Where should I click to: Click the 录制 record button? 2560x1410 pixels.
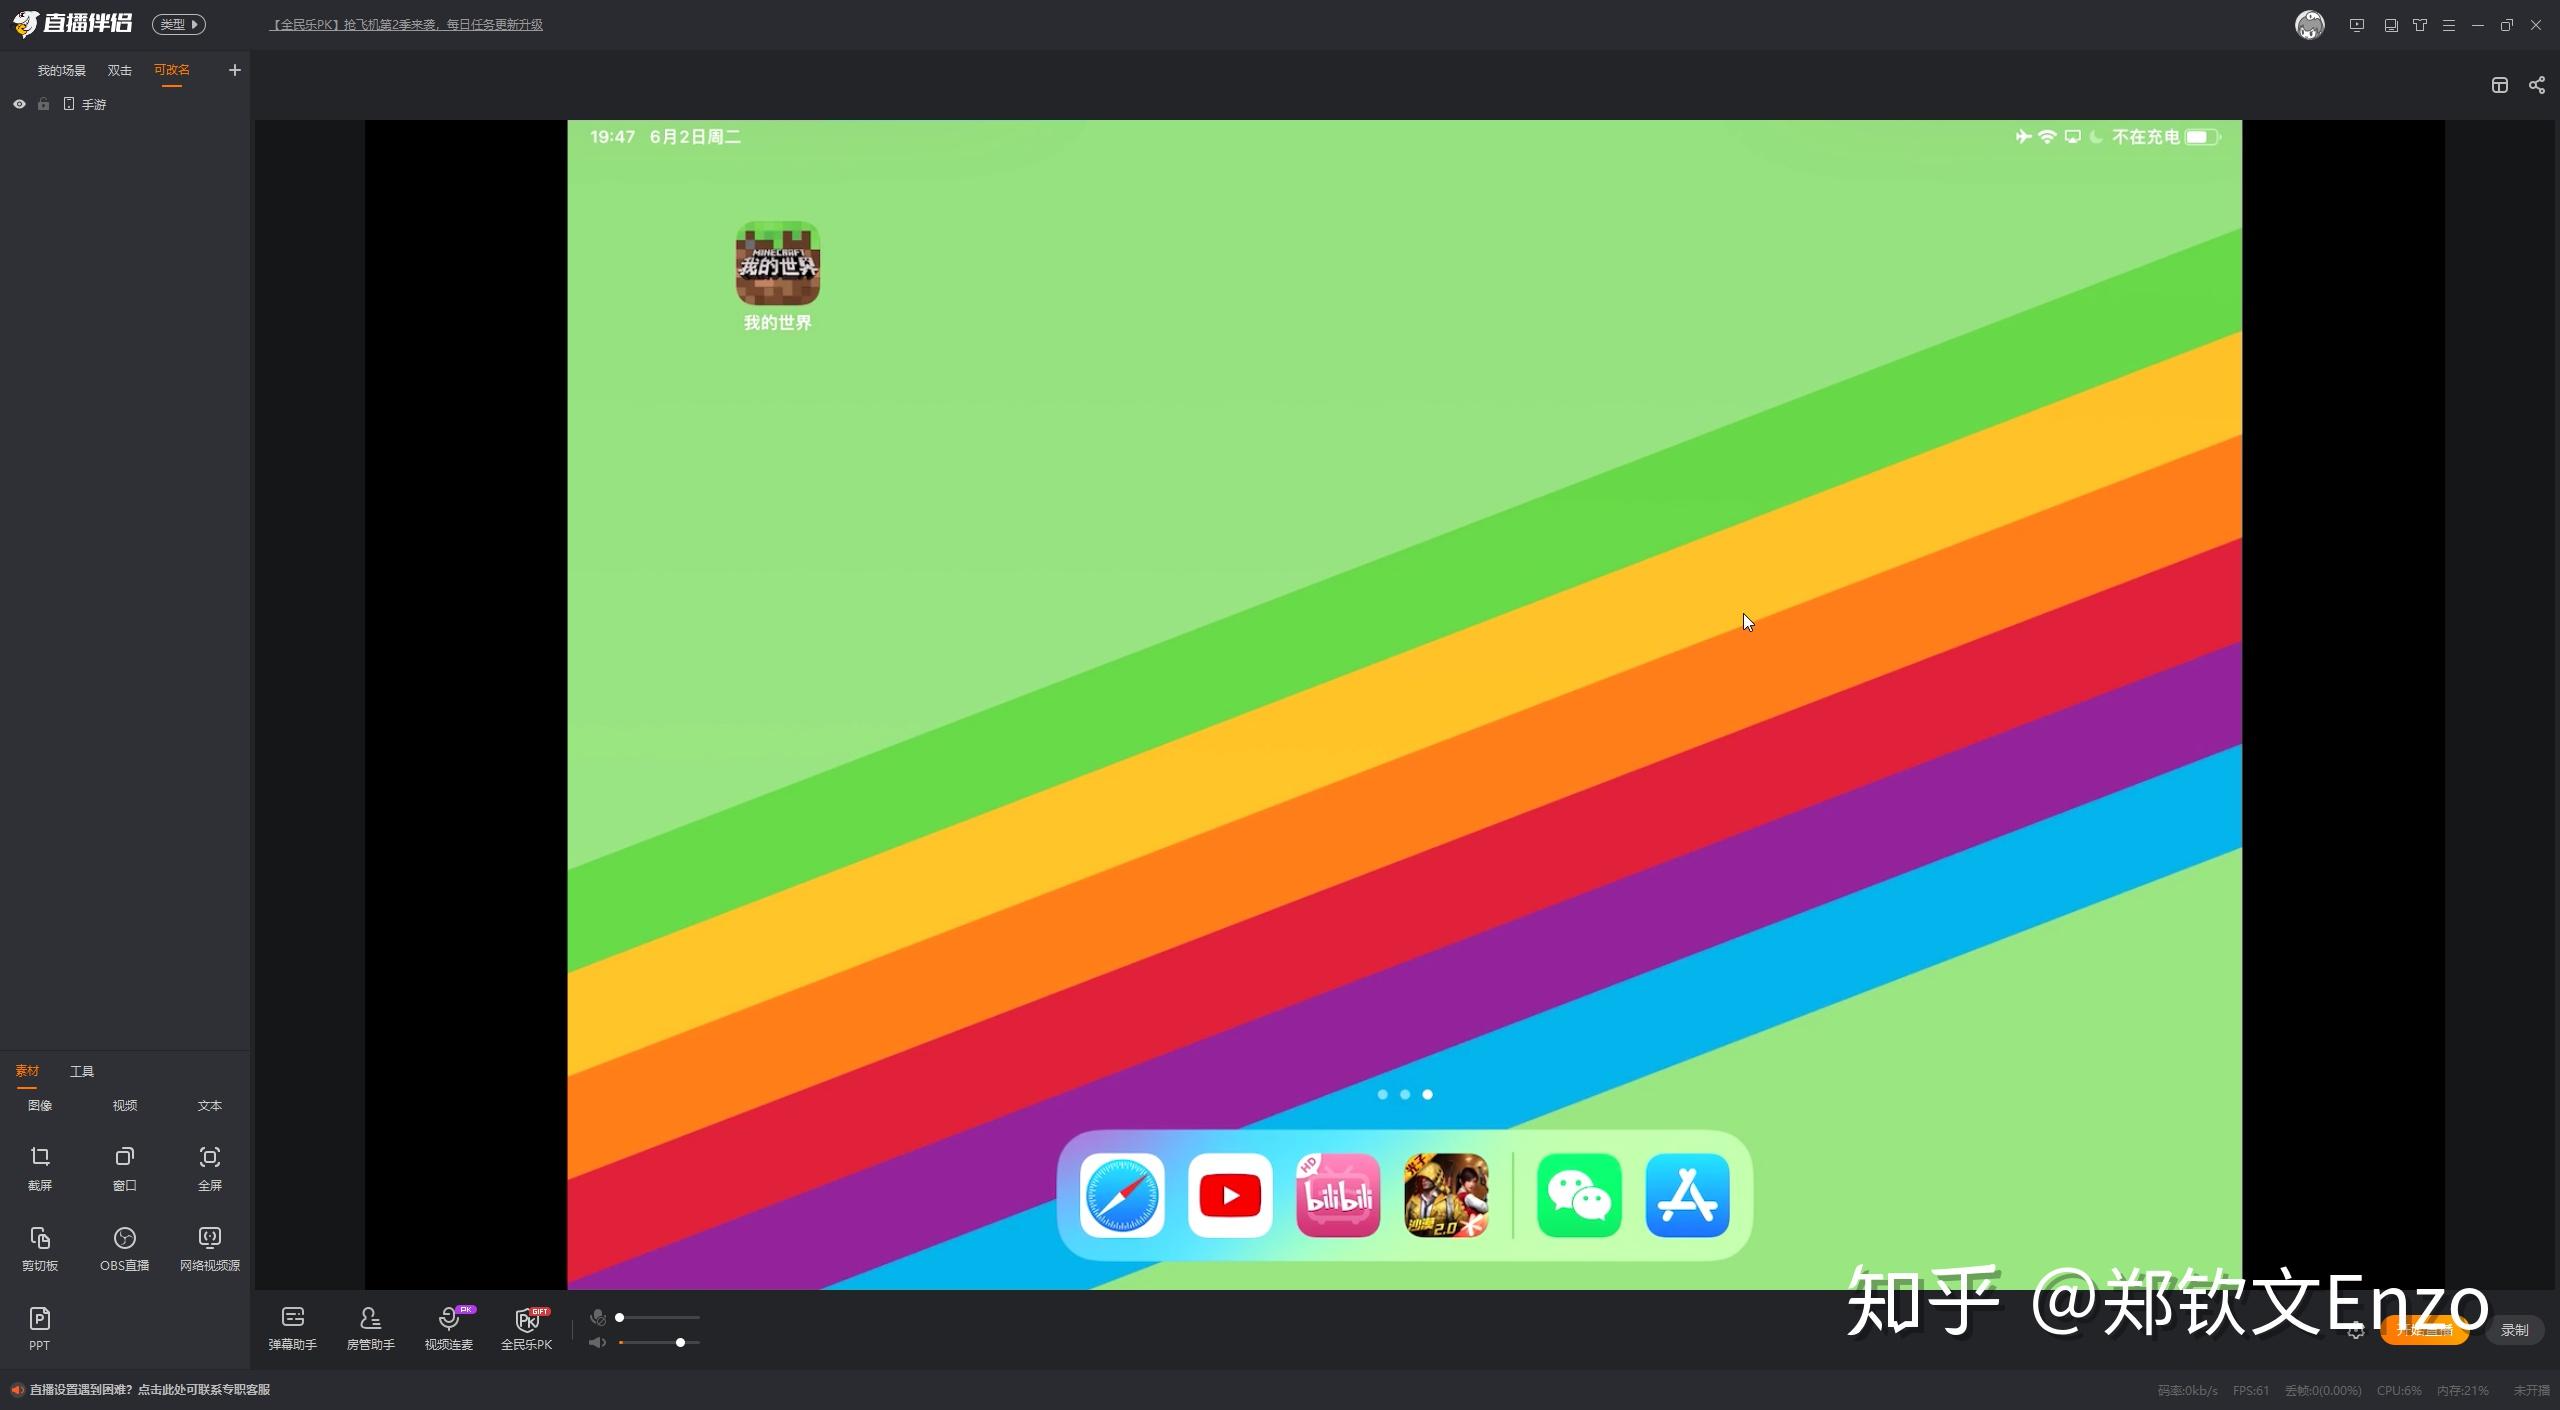coord(2514,1330)
